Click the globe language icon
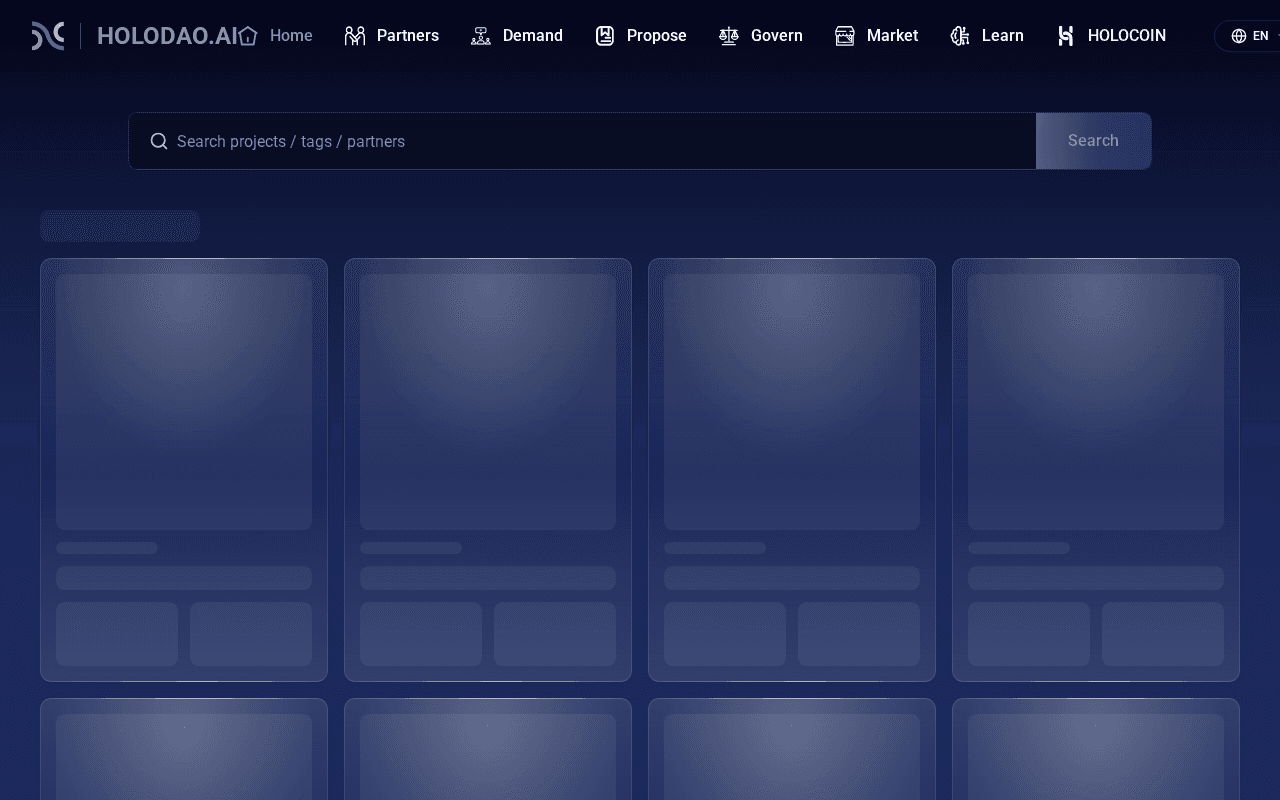Viewport: 1280px width, 800px height. (x=1239, y=36)
